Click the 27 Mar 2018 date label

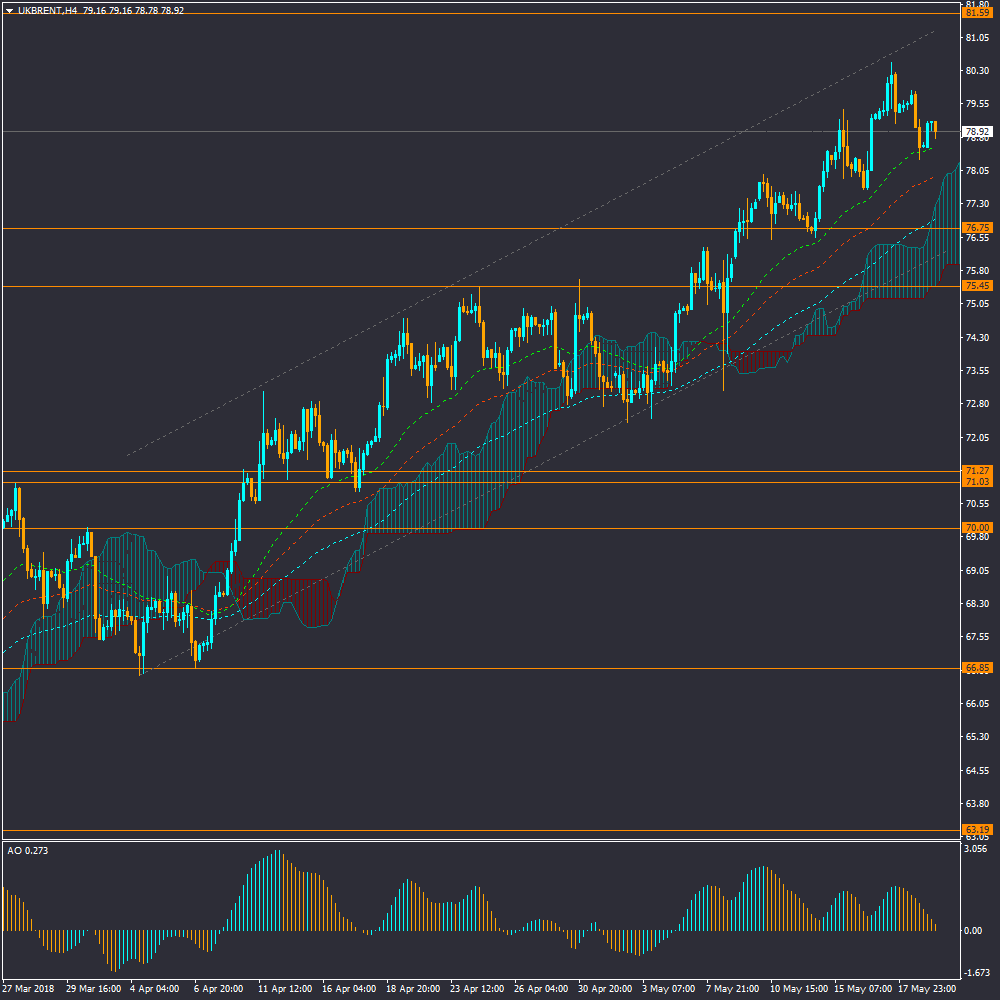point(28,989)
